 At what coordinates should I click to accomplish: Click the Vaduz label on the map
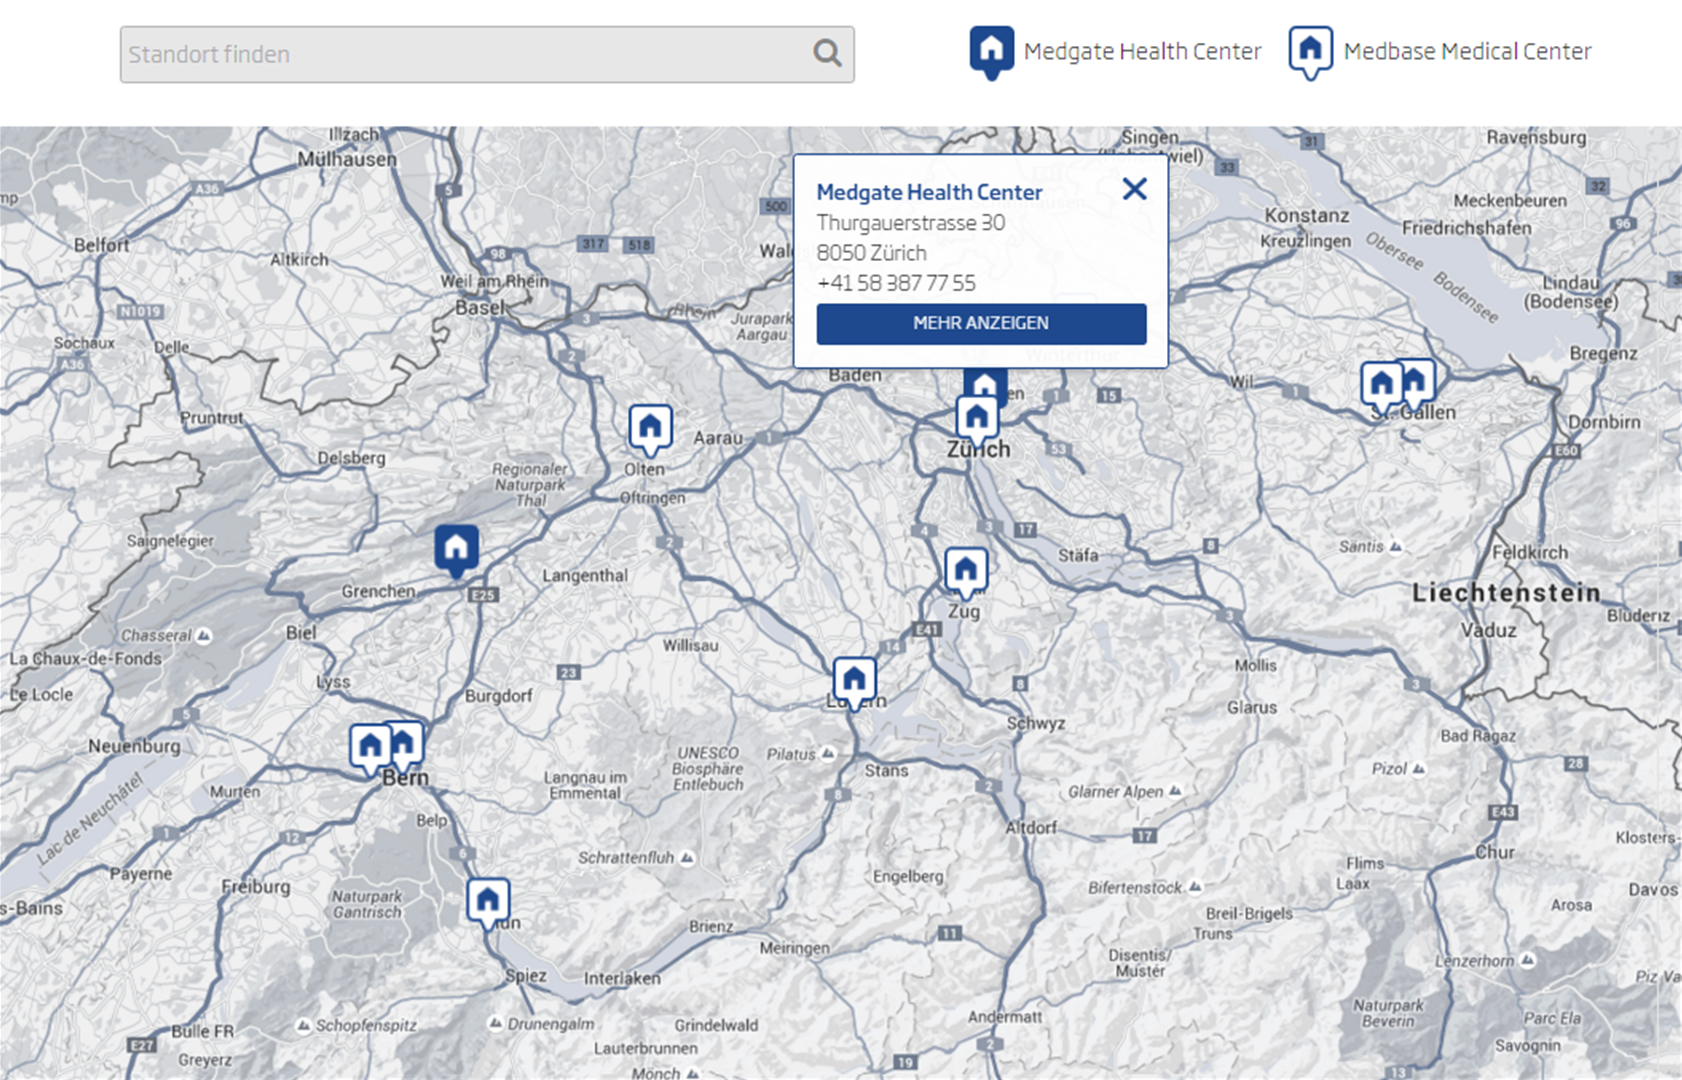coord(1489,631)
